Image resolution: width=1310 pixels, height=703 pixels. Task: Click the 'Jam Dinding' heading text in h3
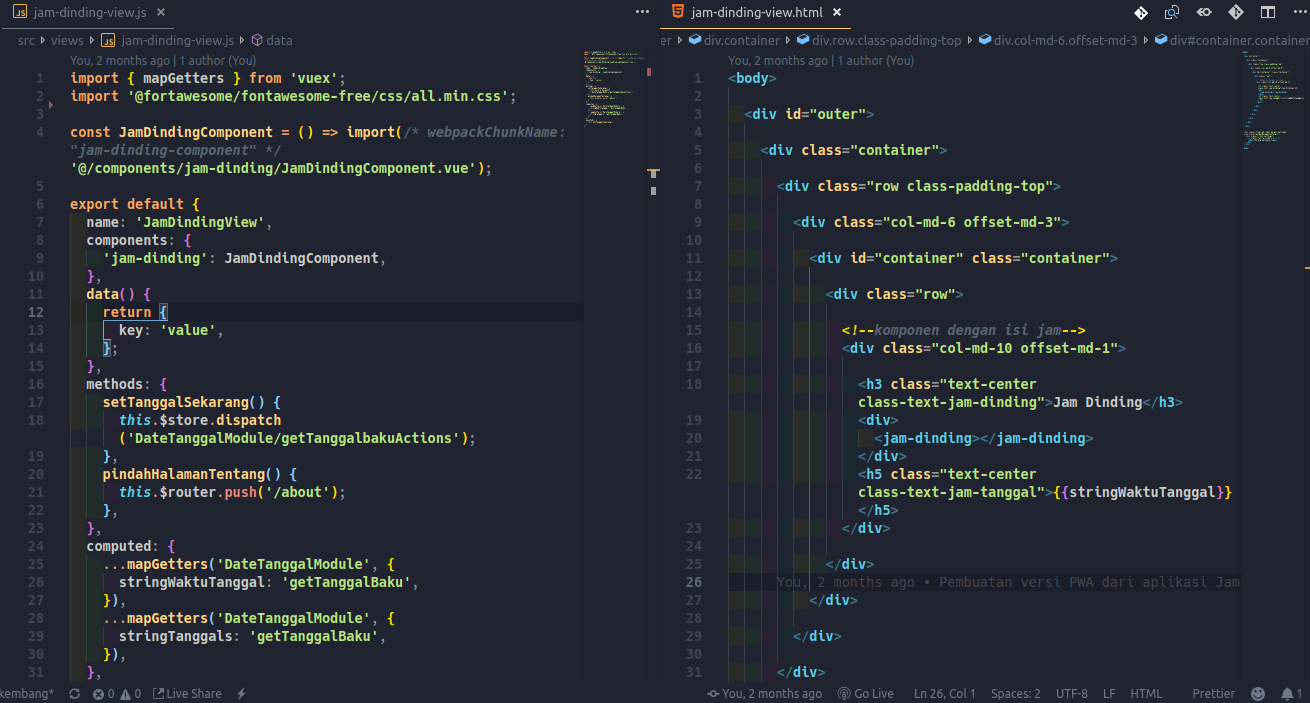click(x=1098, y=402)
